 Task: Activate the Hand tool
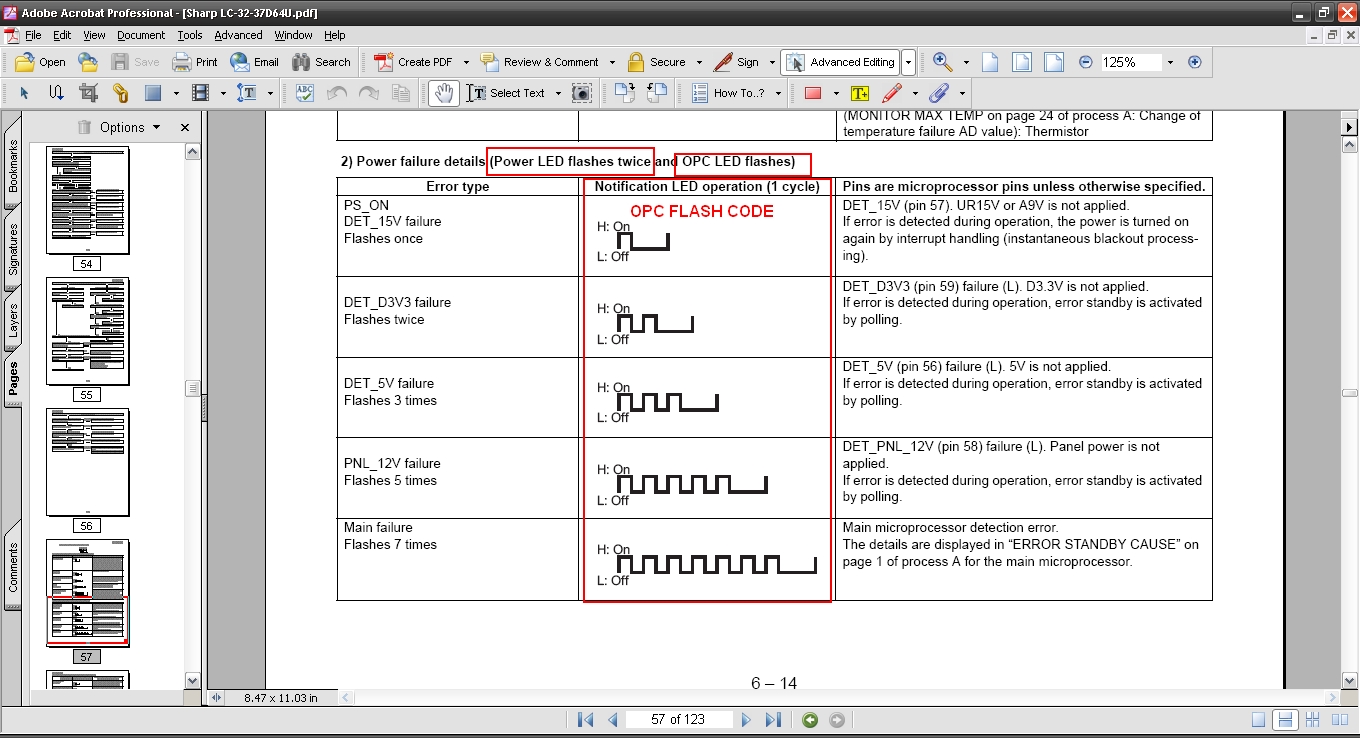(x=444, y=93)
